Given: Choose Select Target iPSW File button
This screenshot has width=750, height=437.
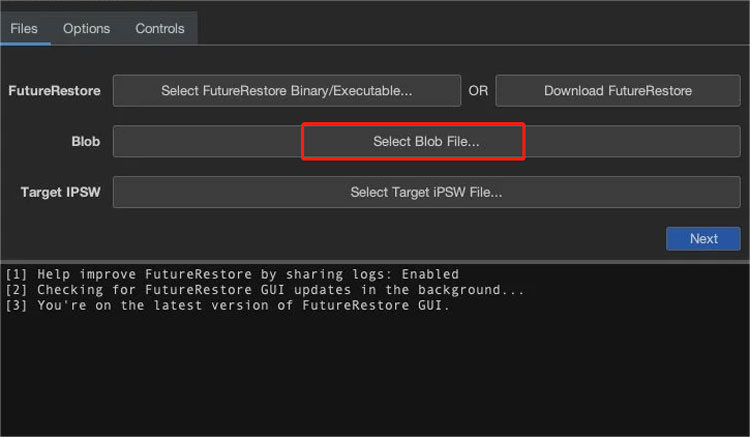Looking at the screenshot, I should 426,192.
